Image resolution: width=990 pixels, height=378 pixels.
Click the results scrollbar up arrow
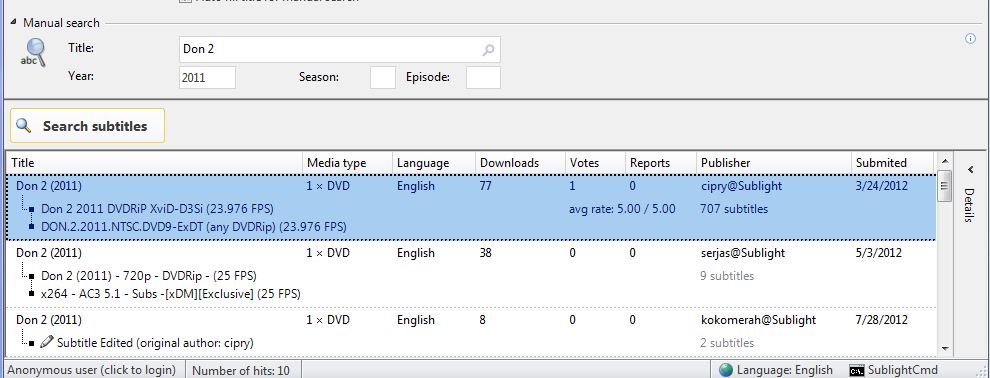pos(945,162)
